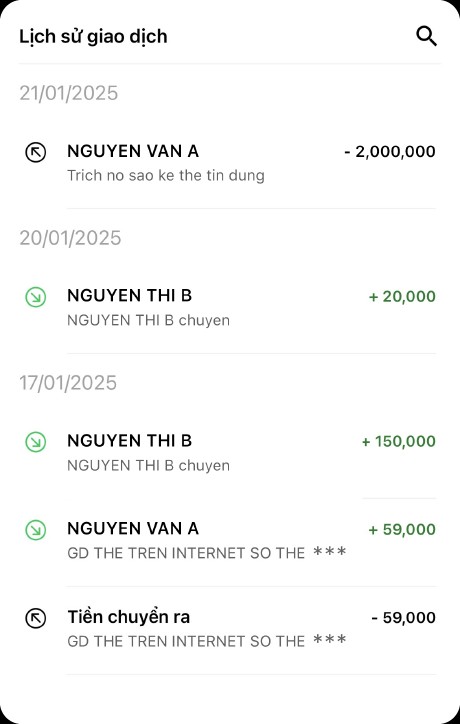Tap outgoing arrow icon beside Tiền chuyển ra
Viewport: 460px width, 724px height.
(x=36, y=618)
